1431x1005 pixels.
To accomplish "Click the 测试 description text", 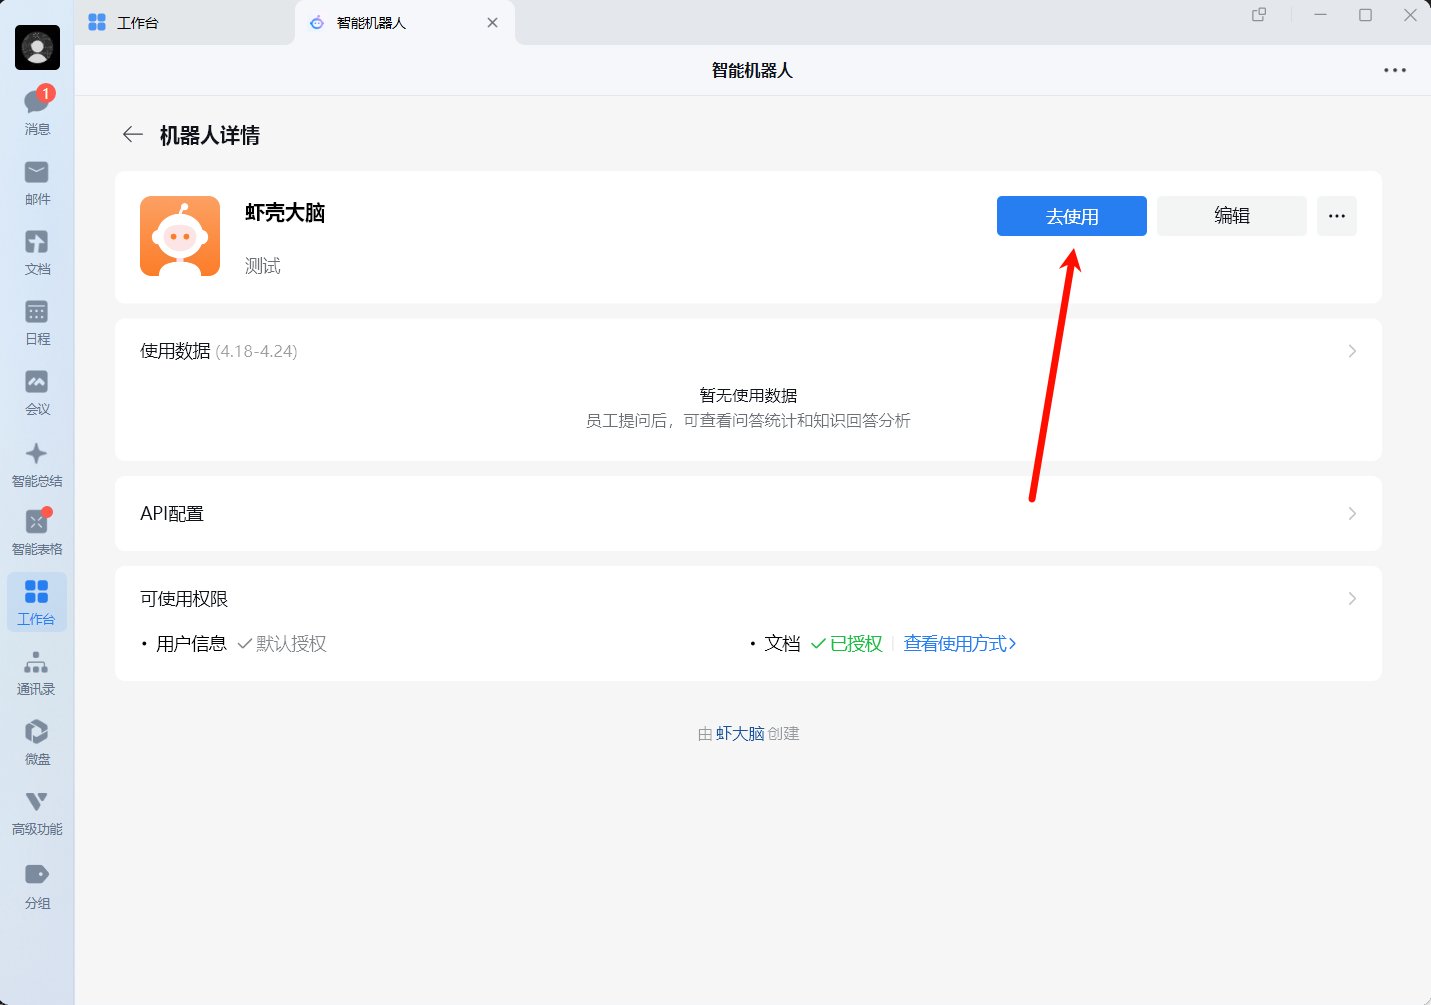I will pyautogui.click(x=263, y=266).
